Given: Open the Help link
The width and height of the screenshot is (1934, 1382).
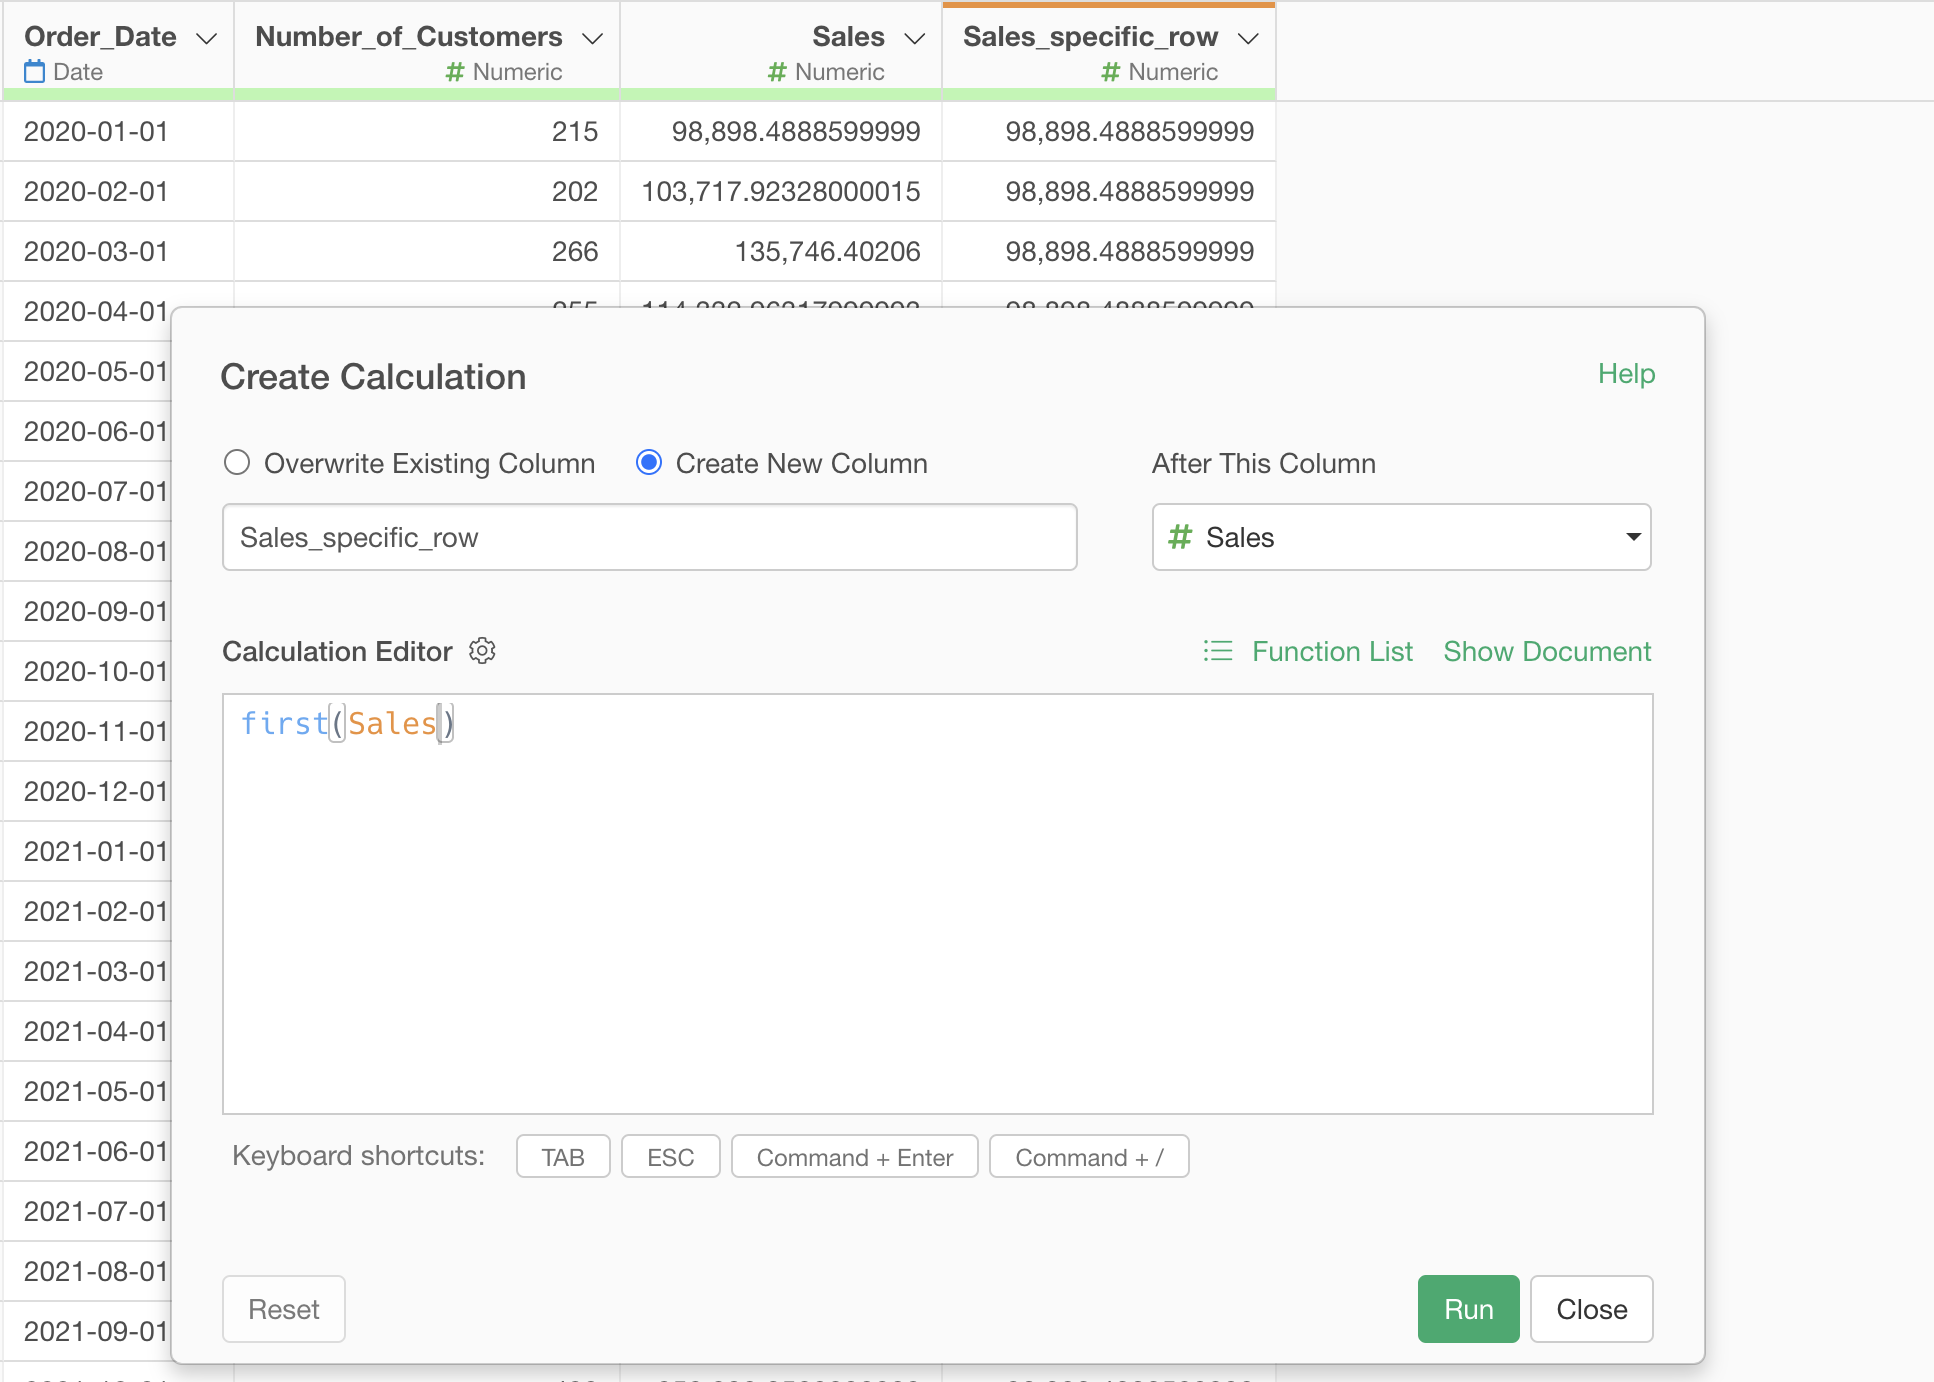Looking at the screenshot, I should tap(1626, 373).
